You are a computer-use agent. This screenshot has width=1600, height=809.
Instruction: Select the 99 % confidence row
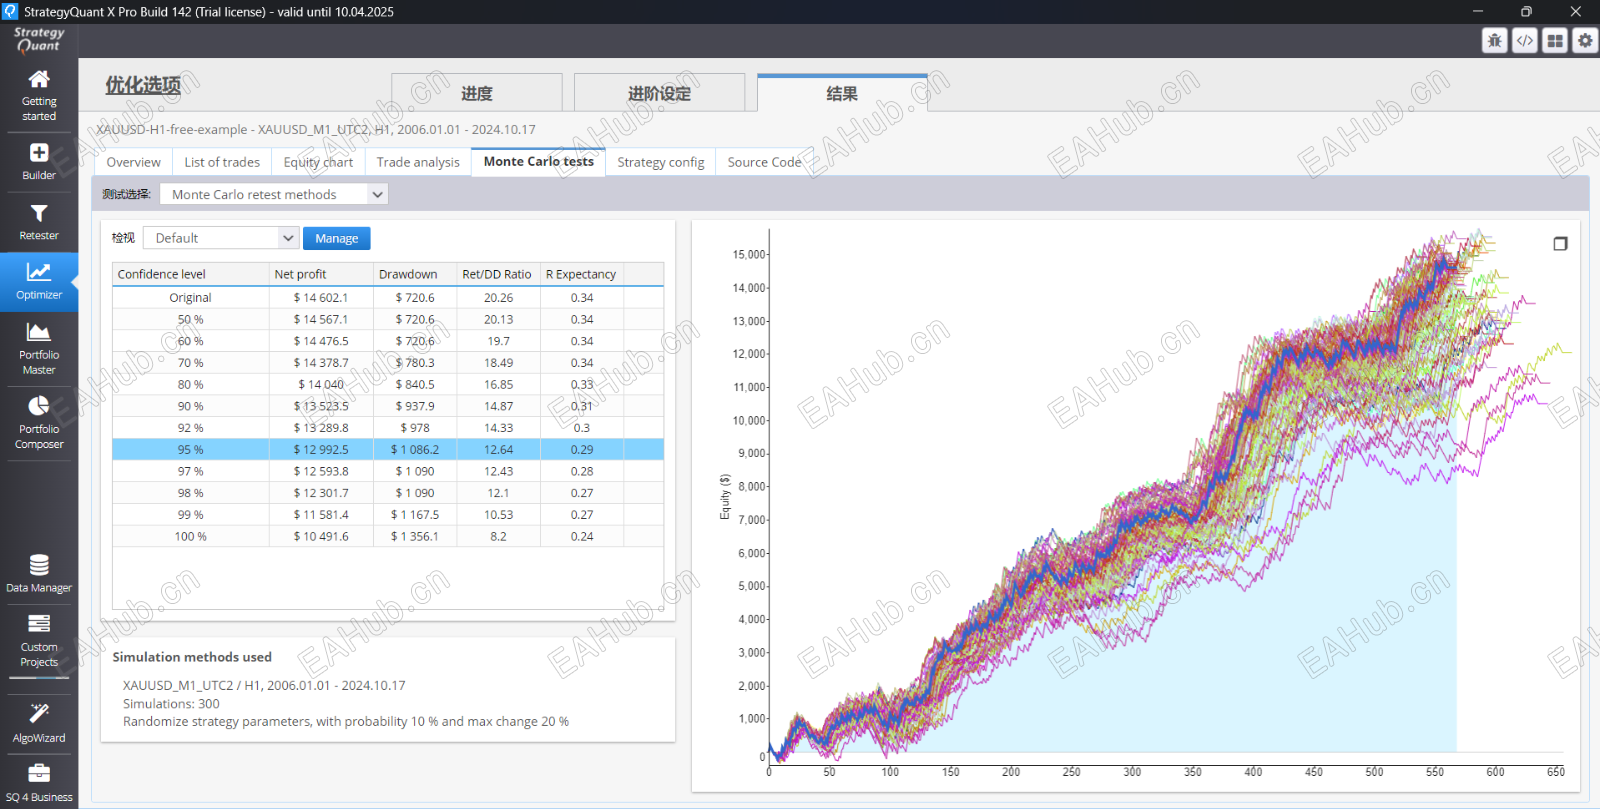[x=388, y=515]
